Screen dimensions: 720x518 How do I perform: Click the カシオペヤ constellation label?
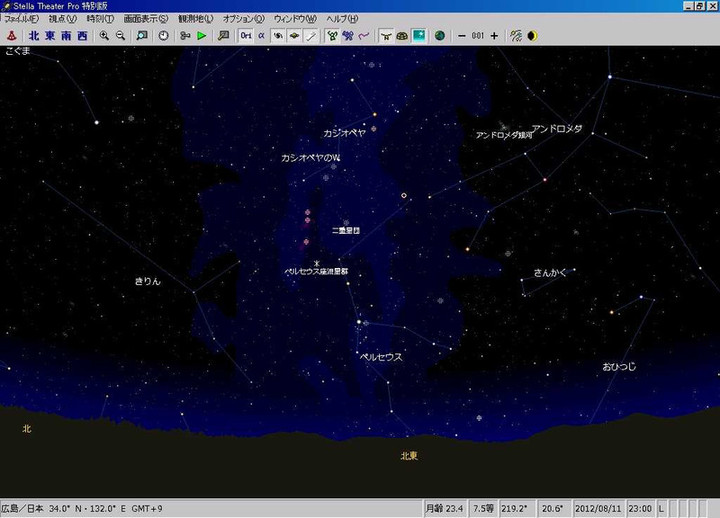click(x=344, y=133)
